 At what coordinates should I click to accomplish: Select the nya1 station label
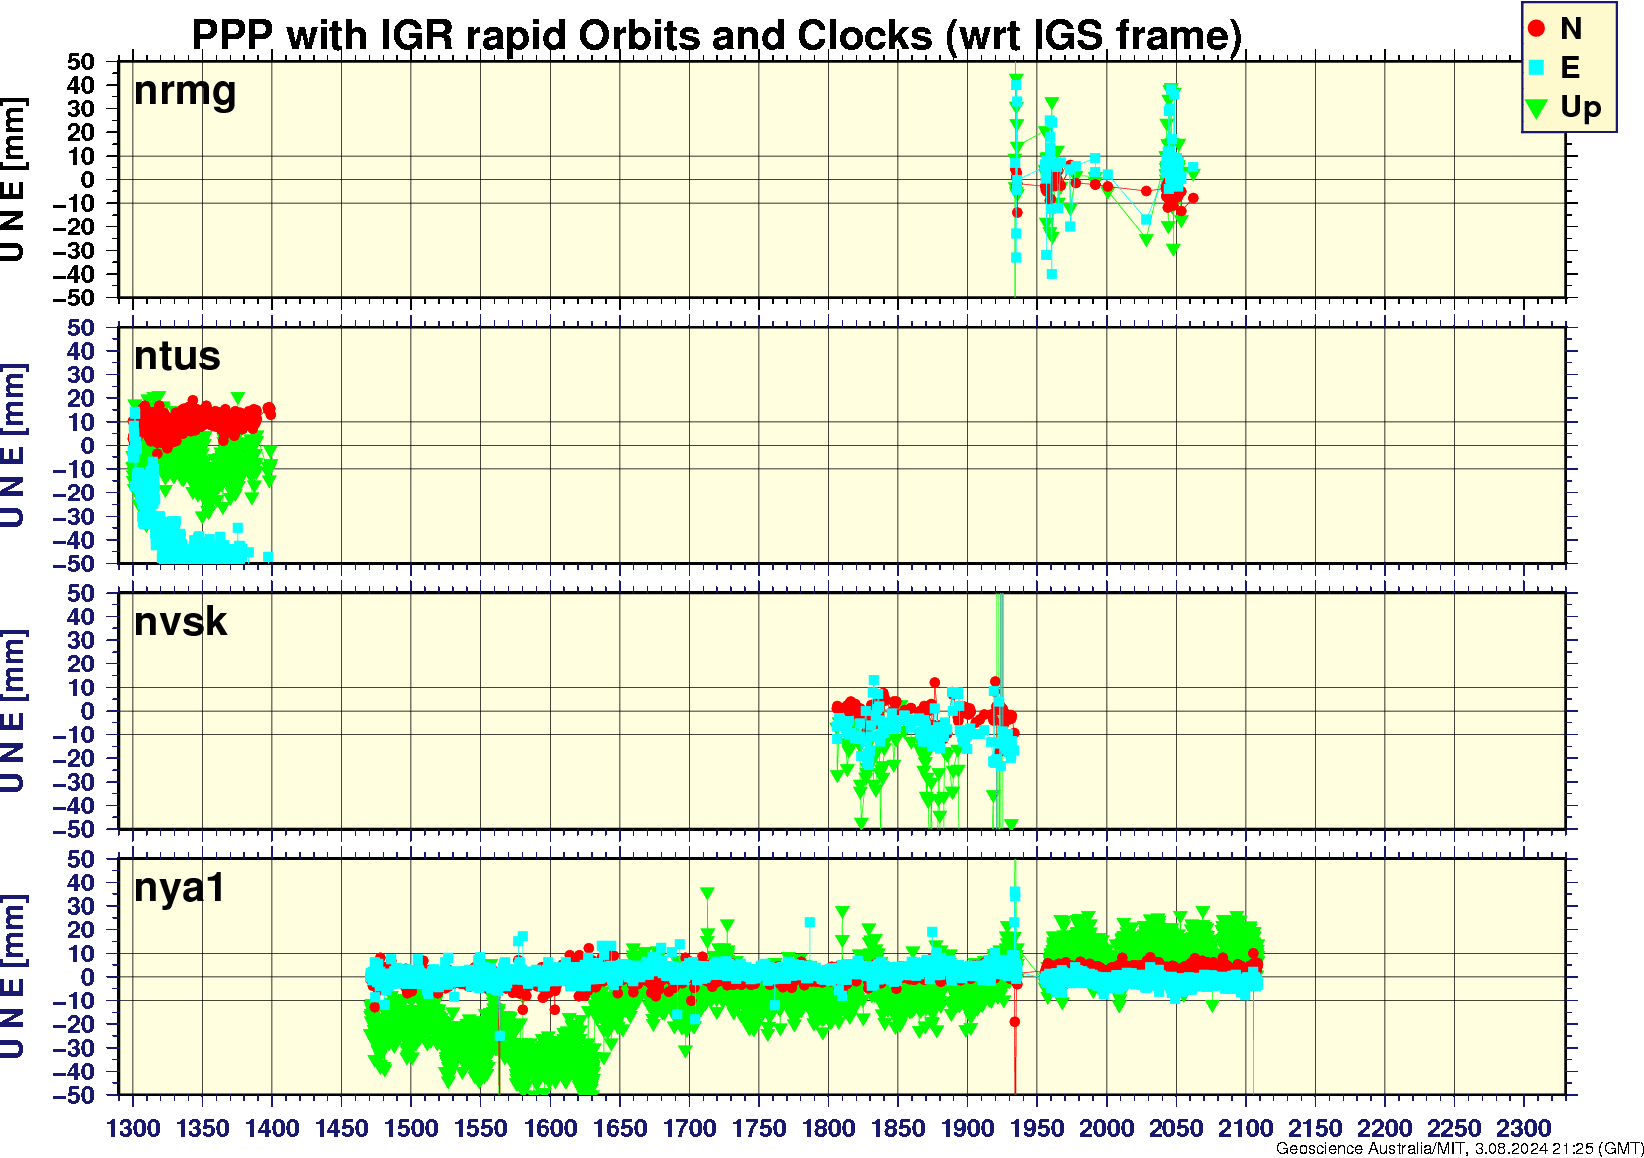pyautogui.click(x=180, y=888)
